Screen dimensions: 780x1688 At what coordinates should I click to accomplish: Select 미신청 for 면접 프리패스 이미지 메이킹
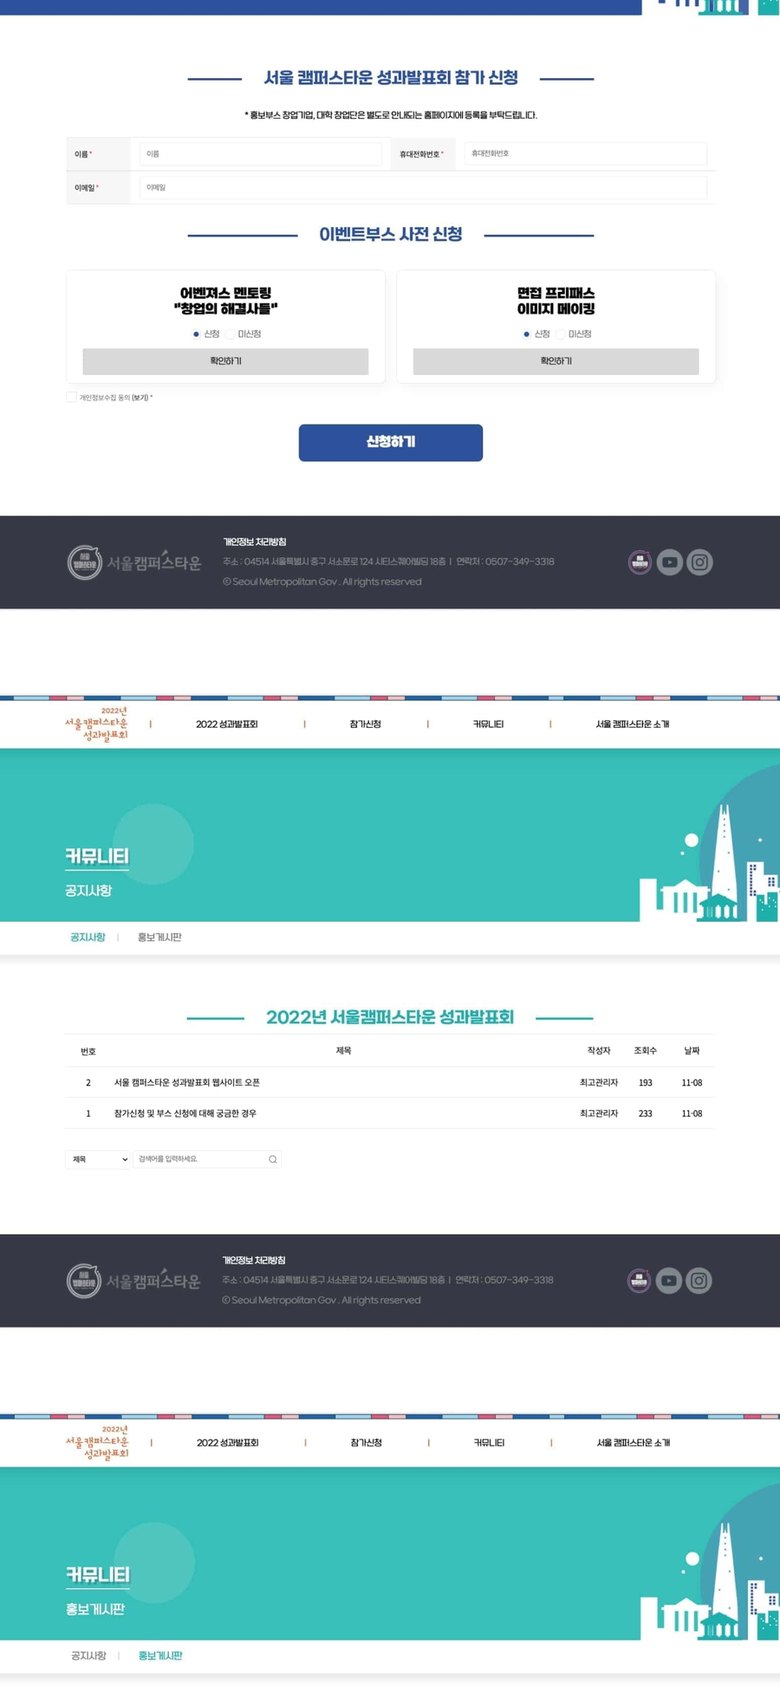(560, 334)
